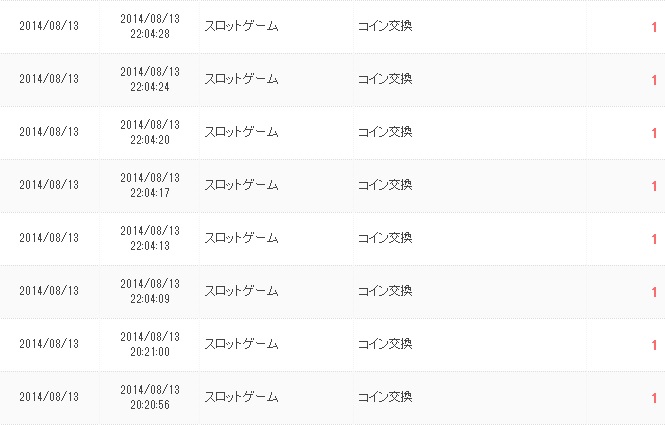Click the red 1 in the 22:04:28 row

click(654, 27)
